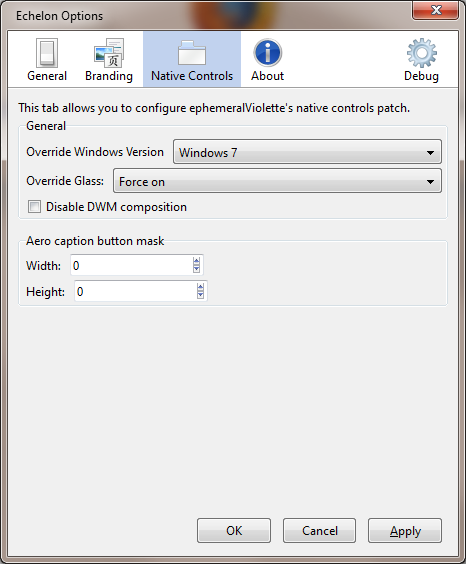Select the Native Controls folder icon
The image size is (466, 564).
pos(192,53)
